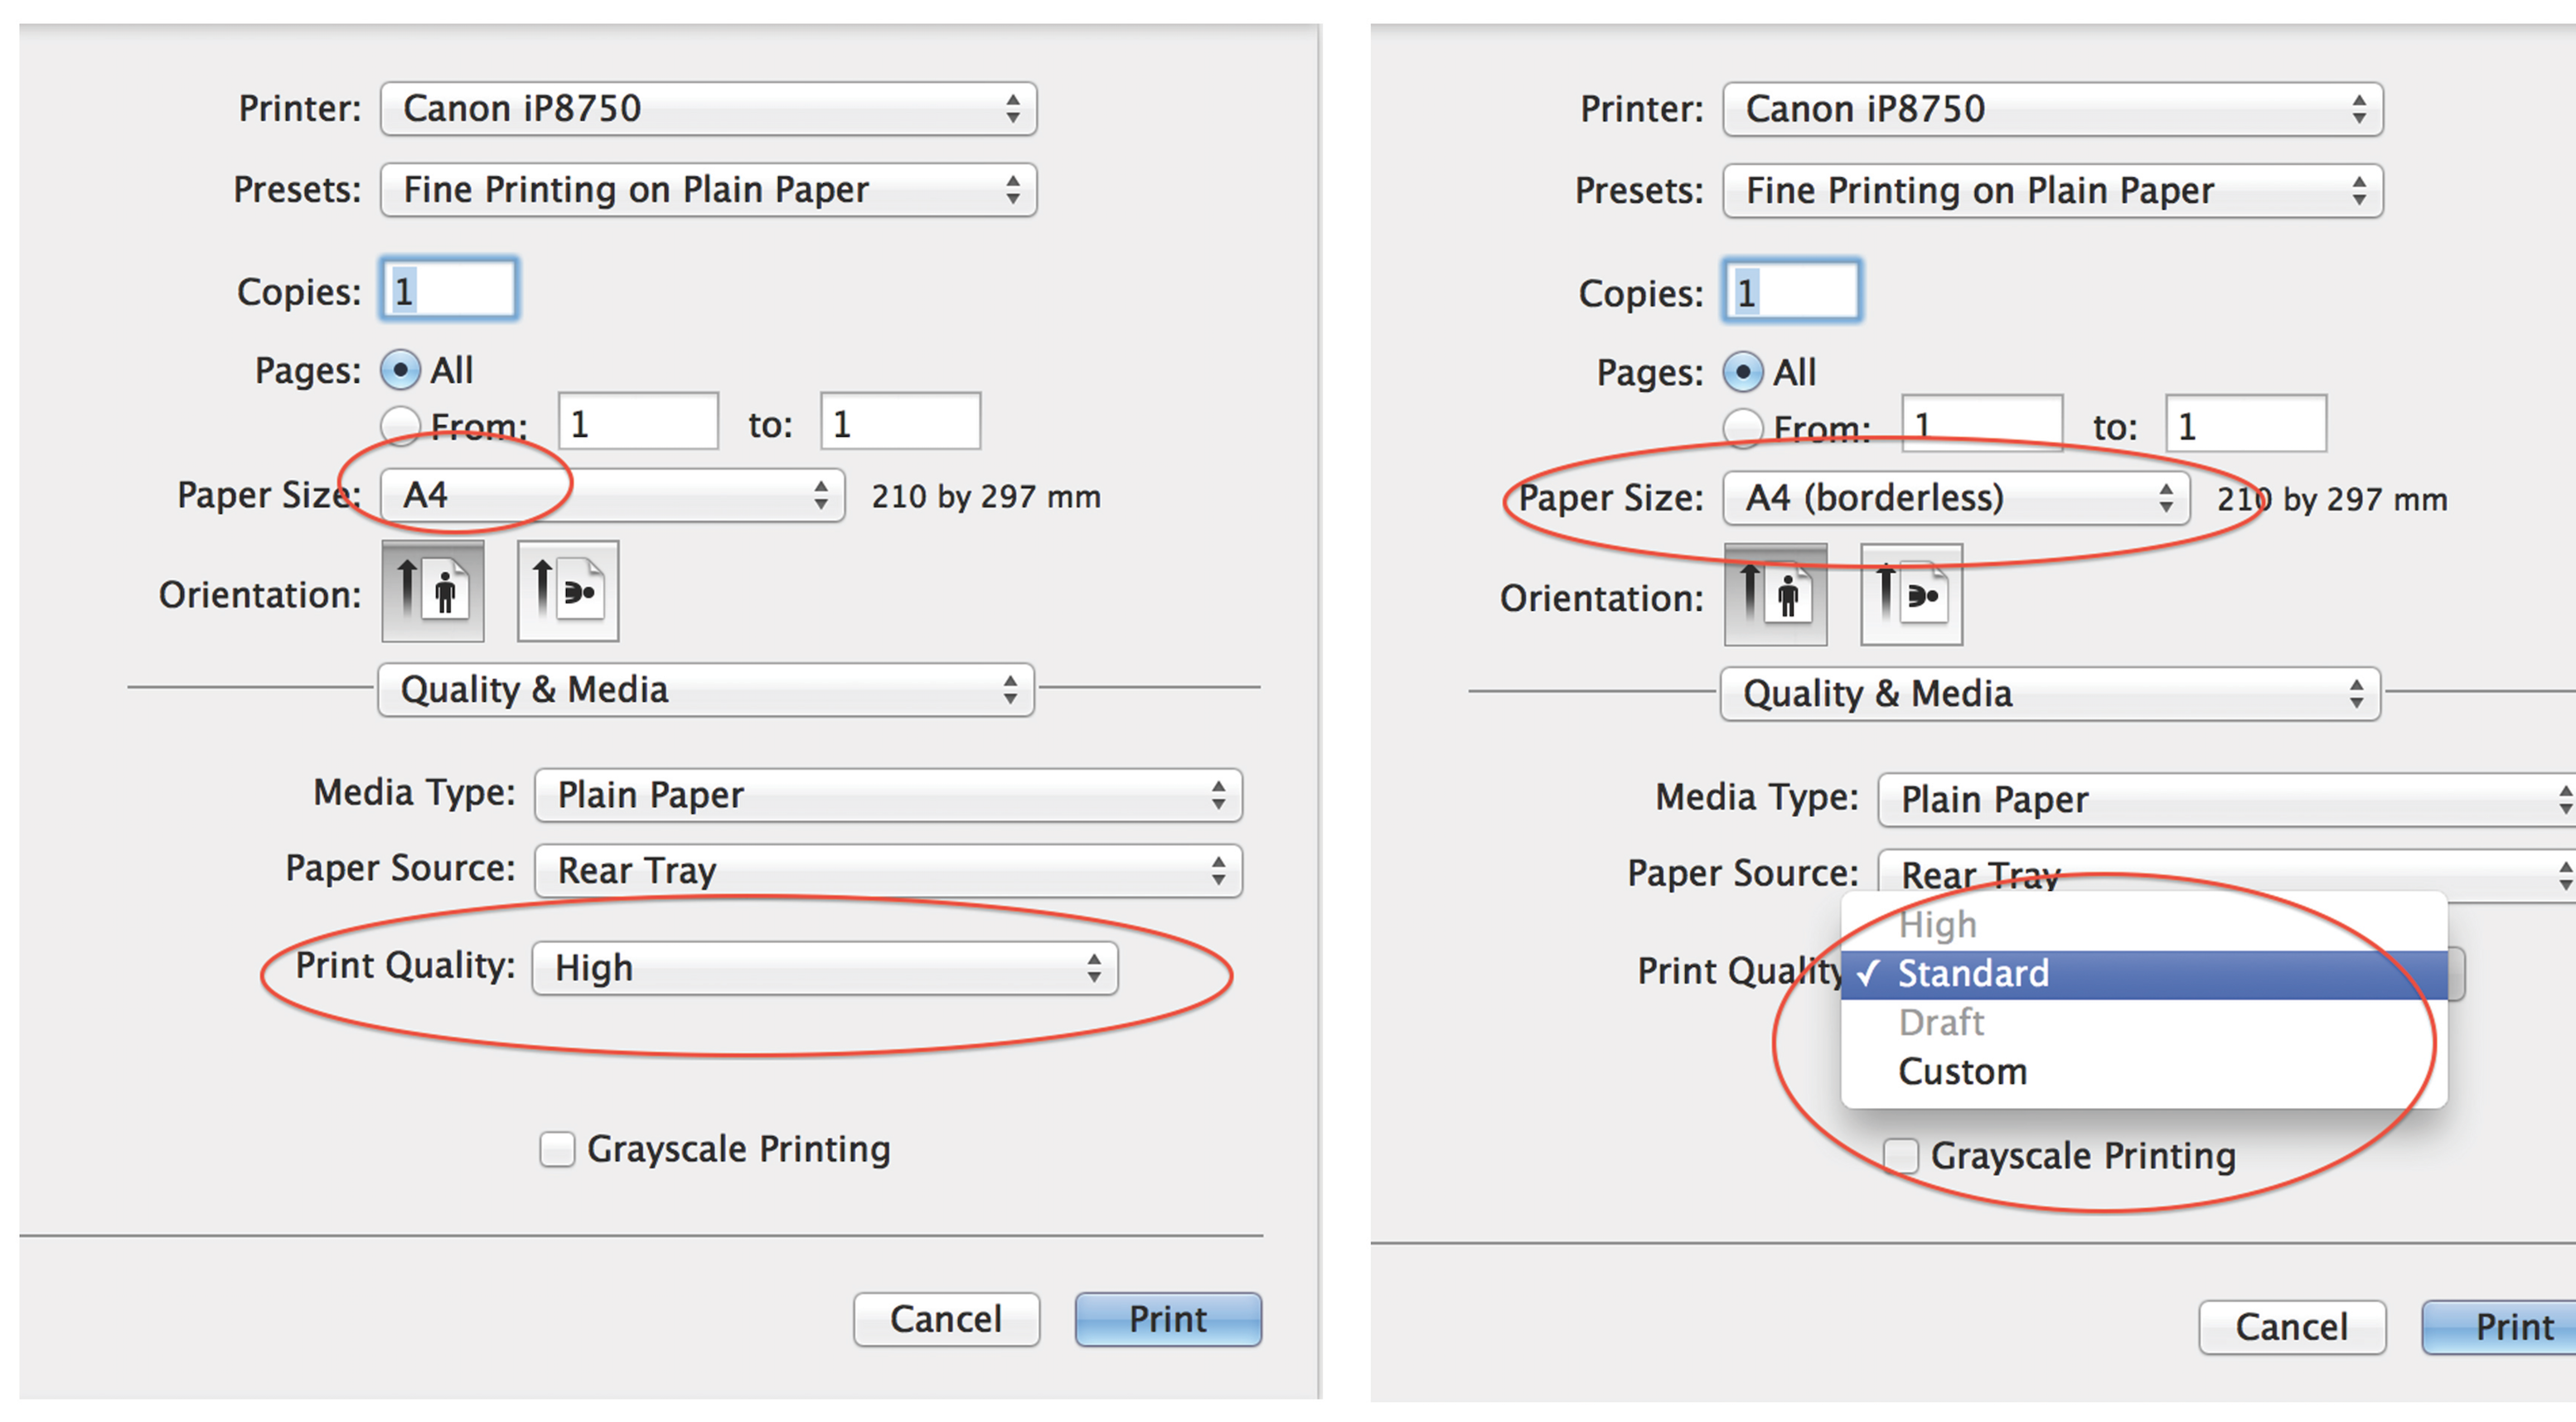Select landscape orientation icon in right dialog

pyautogui.click(x=1911, y=595)
